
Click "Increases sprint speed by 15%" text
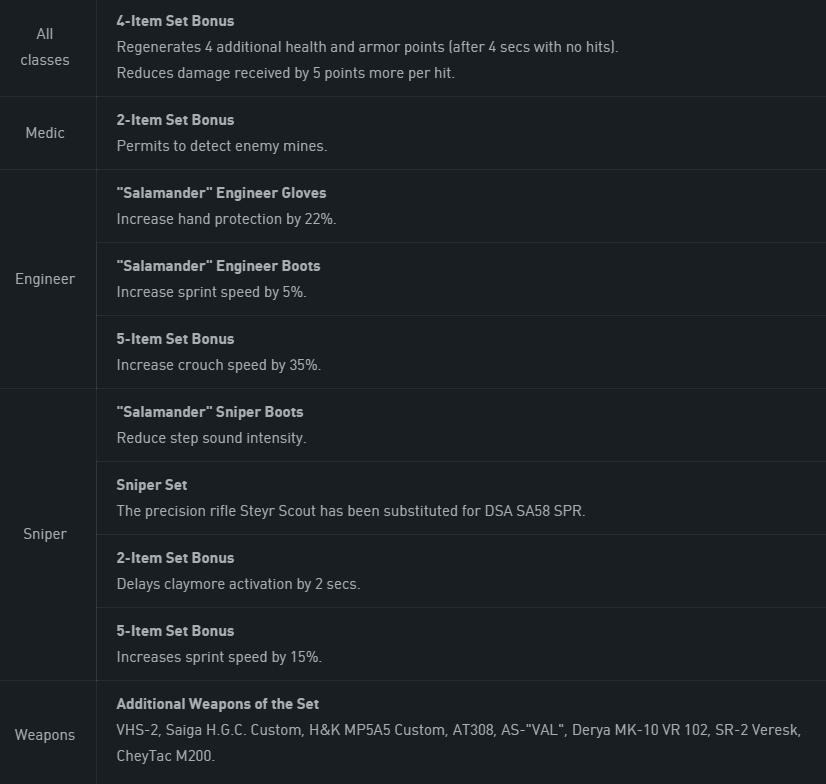click(x=218, y=657)
